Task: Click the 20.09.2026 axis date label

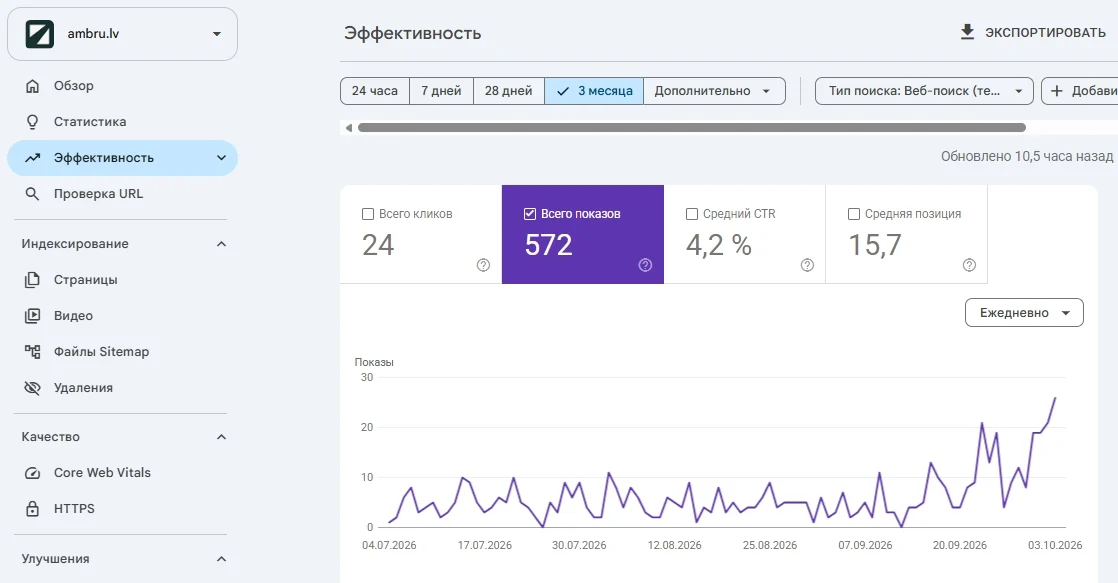Action: click(960, 545)
